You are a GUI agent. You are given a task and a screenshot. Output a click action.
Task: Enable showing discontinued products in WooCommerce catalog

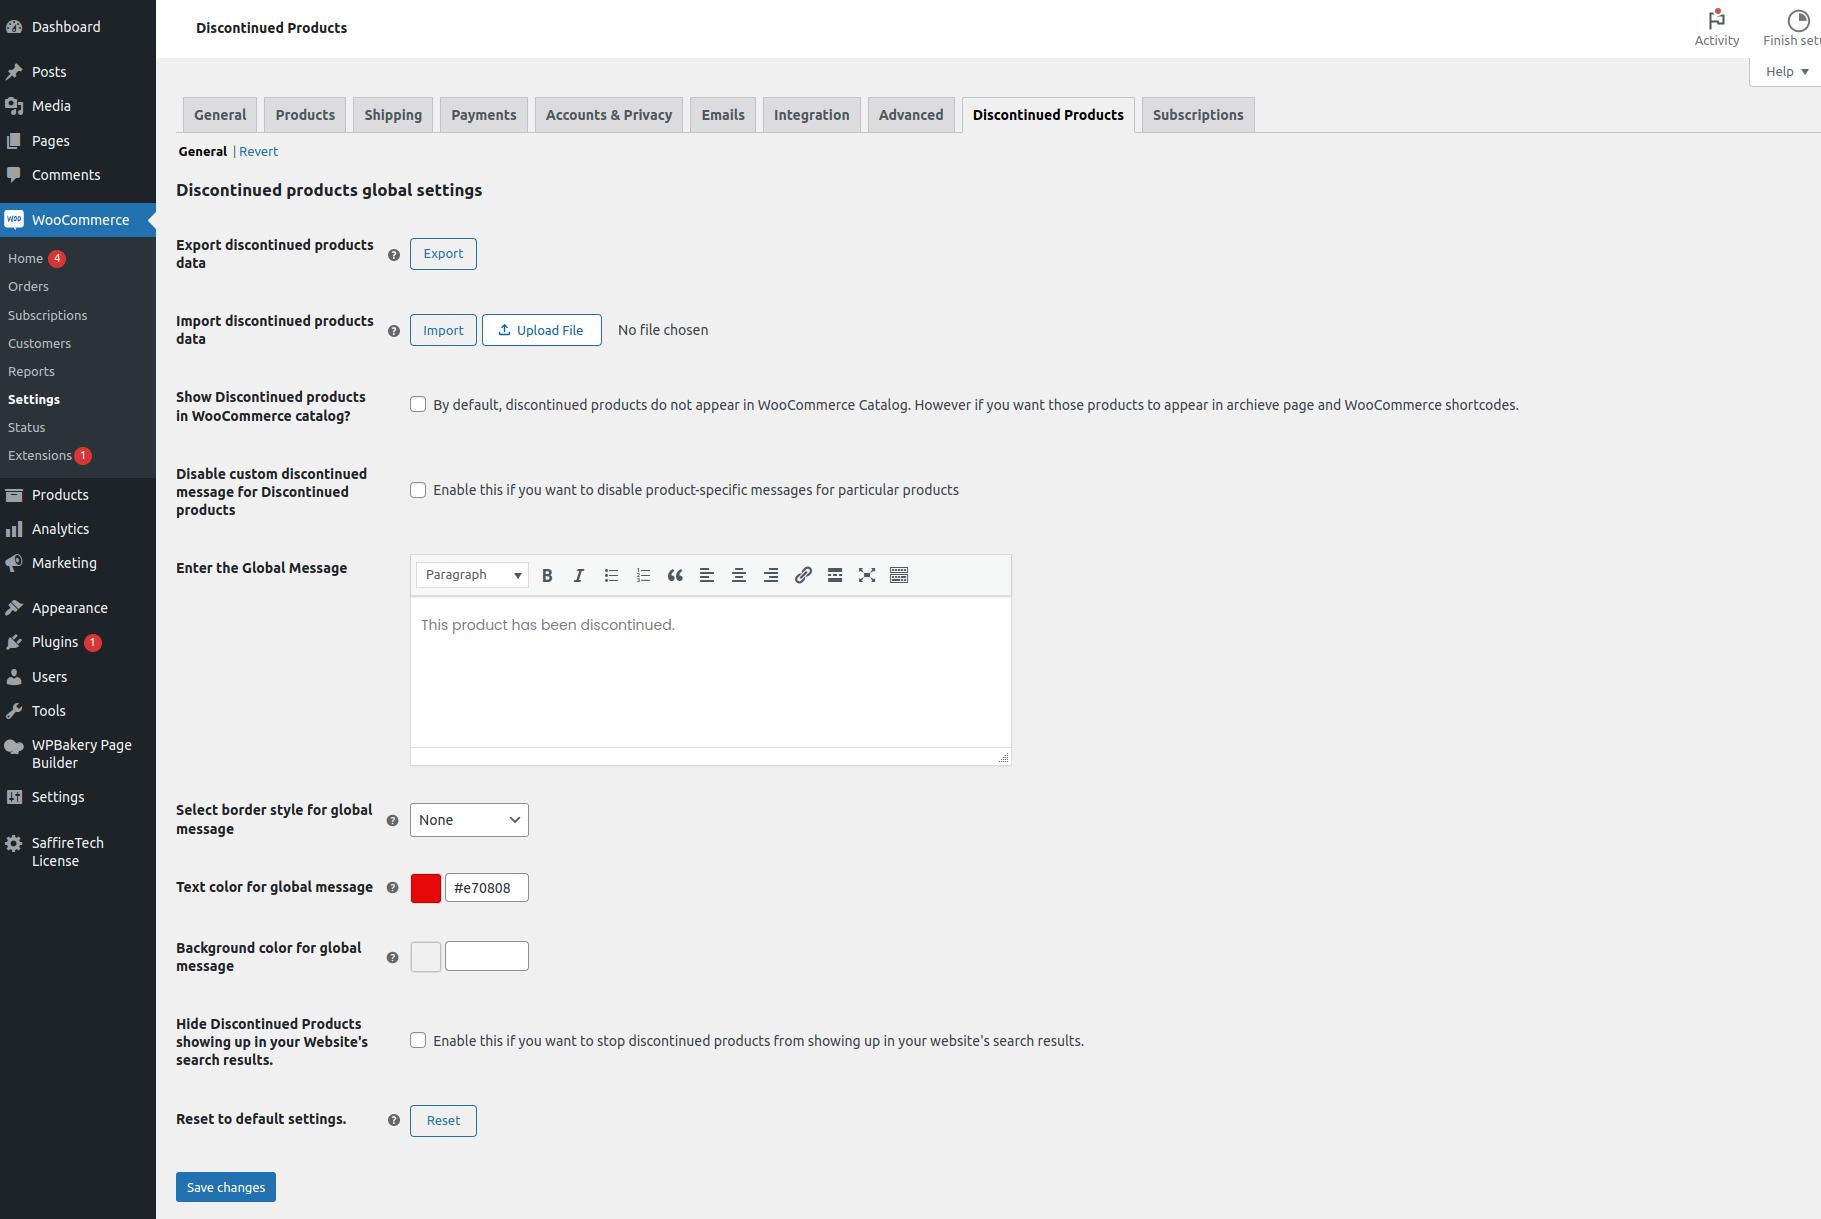coord(418,405)
